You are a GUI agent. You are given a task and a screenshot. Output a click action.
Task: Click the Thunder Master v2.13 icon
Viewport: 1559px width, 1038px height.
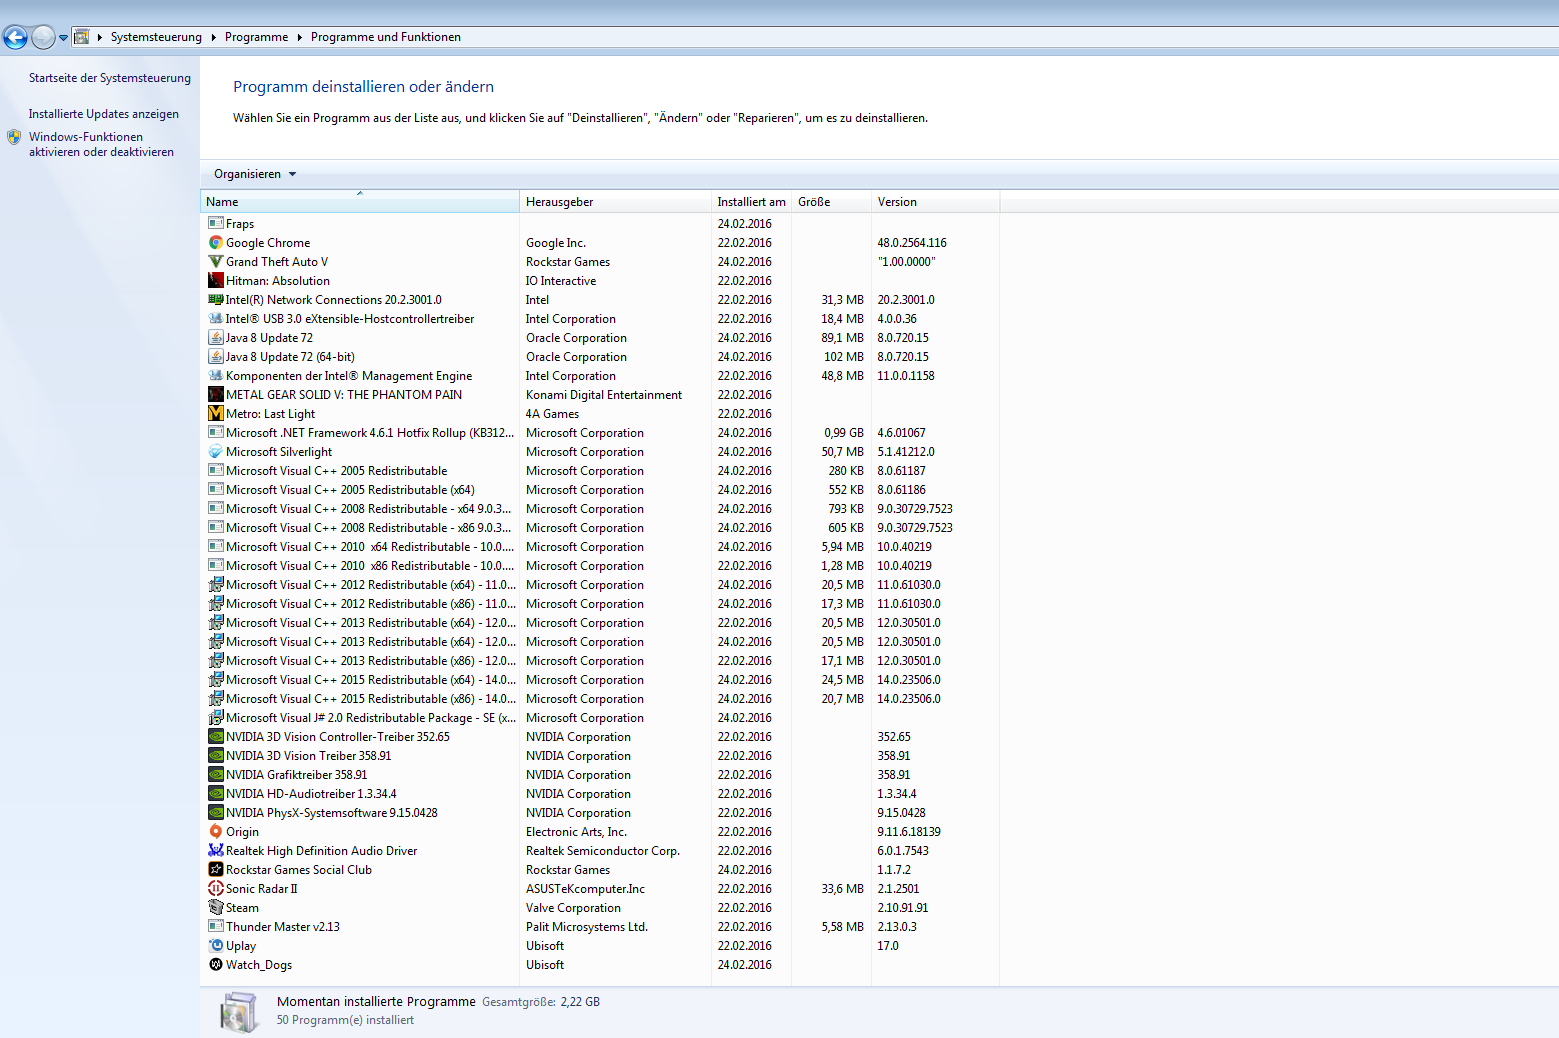[x=215, y=927]
